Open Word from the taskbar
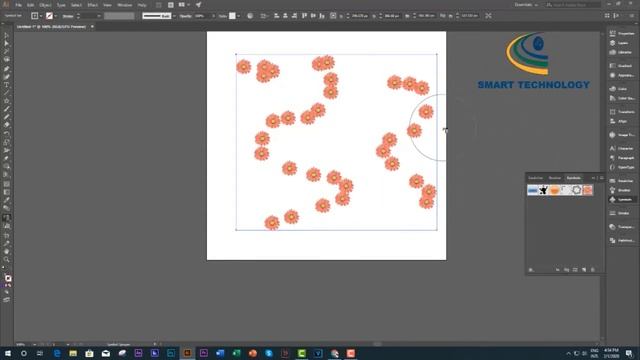Viewport: 640px width, 360px height. pyautogui.click(x=220, y=353)
